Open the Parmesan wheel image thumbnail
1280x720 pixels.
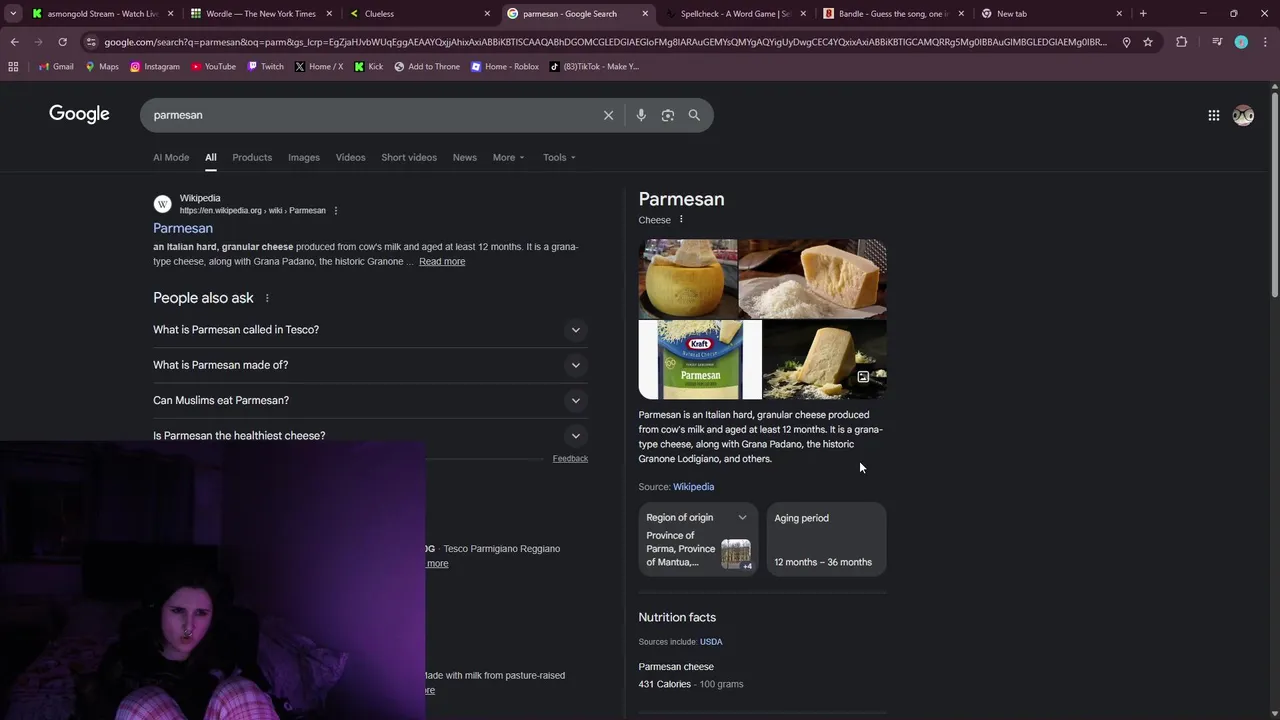688,279
